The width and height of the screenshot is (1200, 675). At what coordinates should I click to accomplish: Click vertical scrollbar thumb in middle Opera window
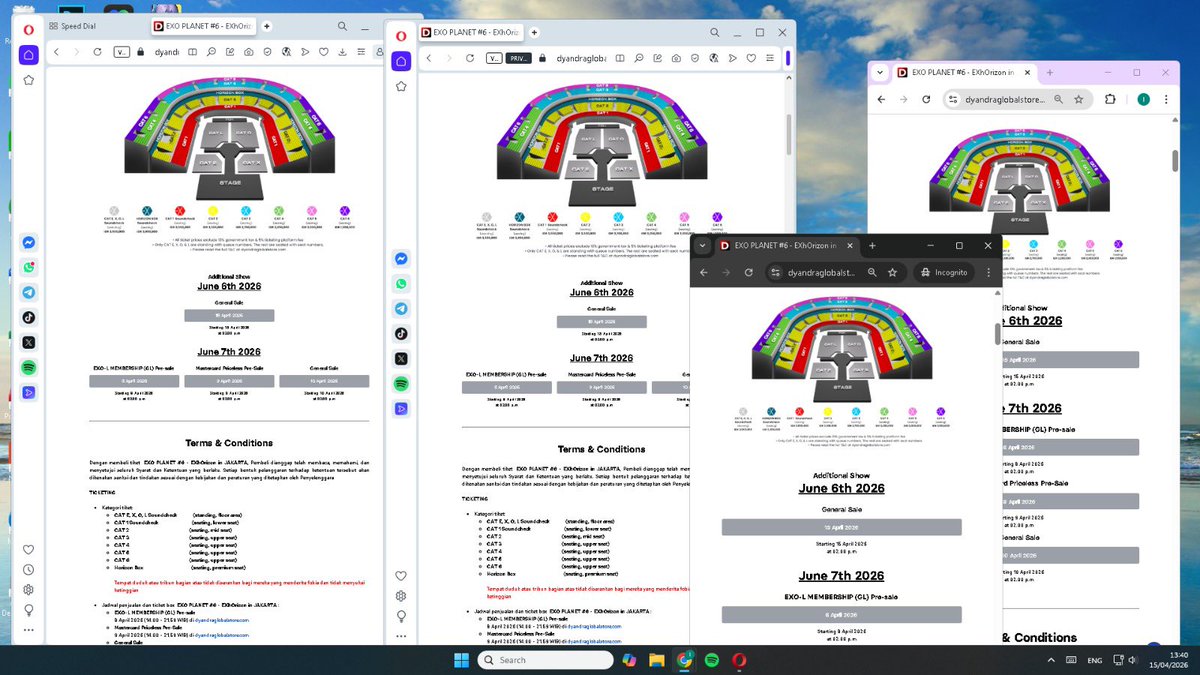789,133
